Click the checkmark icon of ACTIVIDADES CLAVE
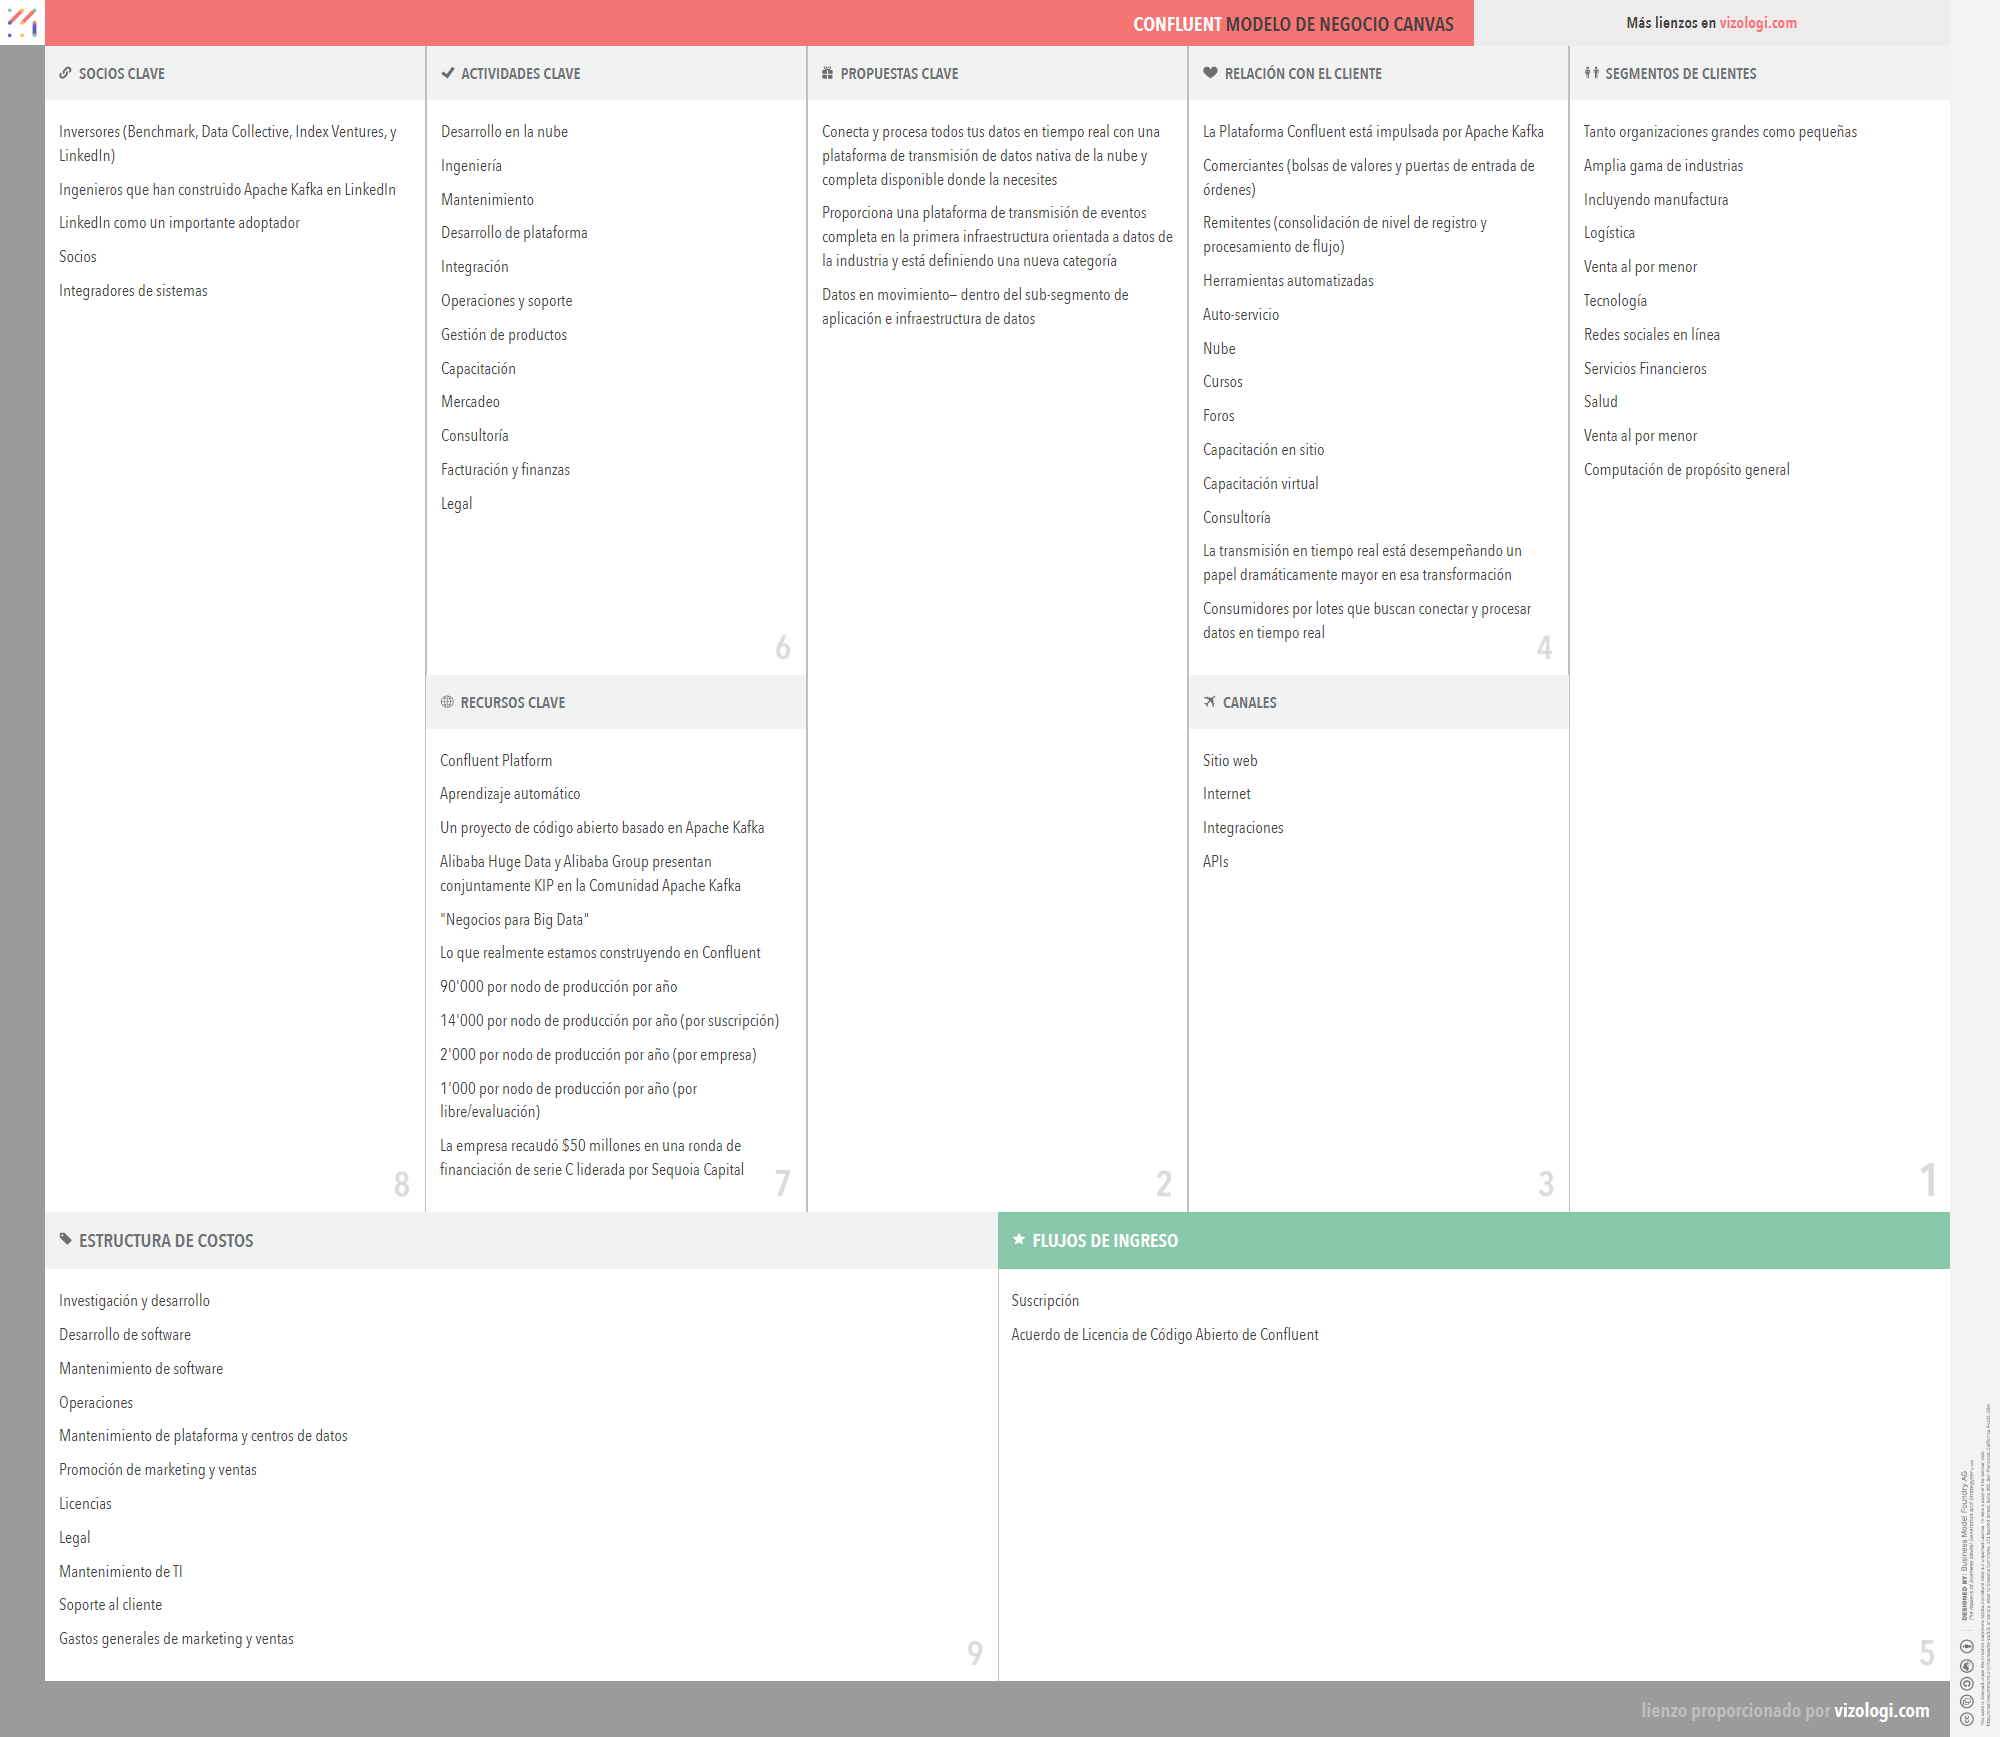The image size is (2000, 1737). (x=447, y=73)
